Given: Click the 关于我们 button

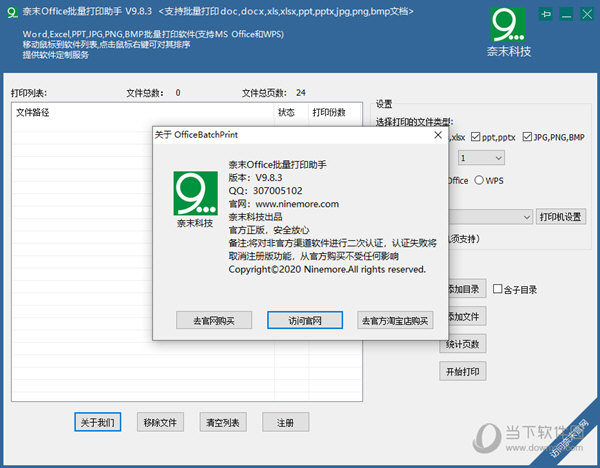Looking at the screenshot, I should [98, 422].
